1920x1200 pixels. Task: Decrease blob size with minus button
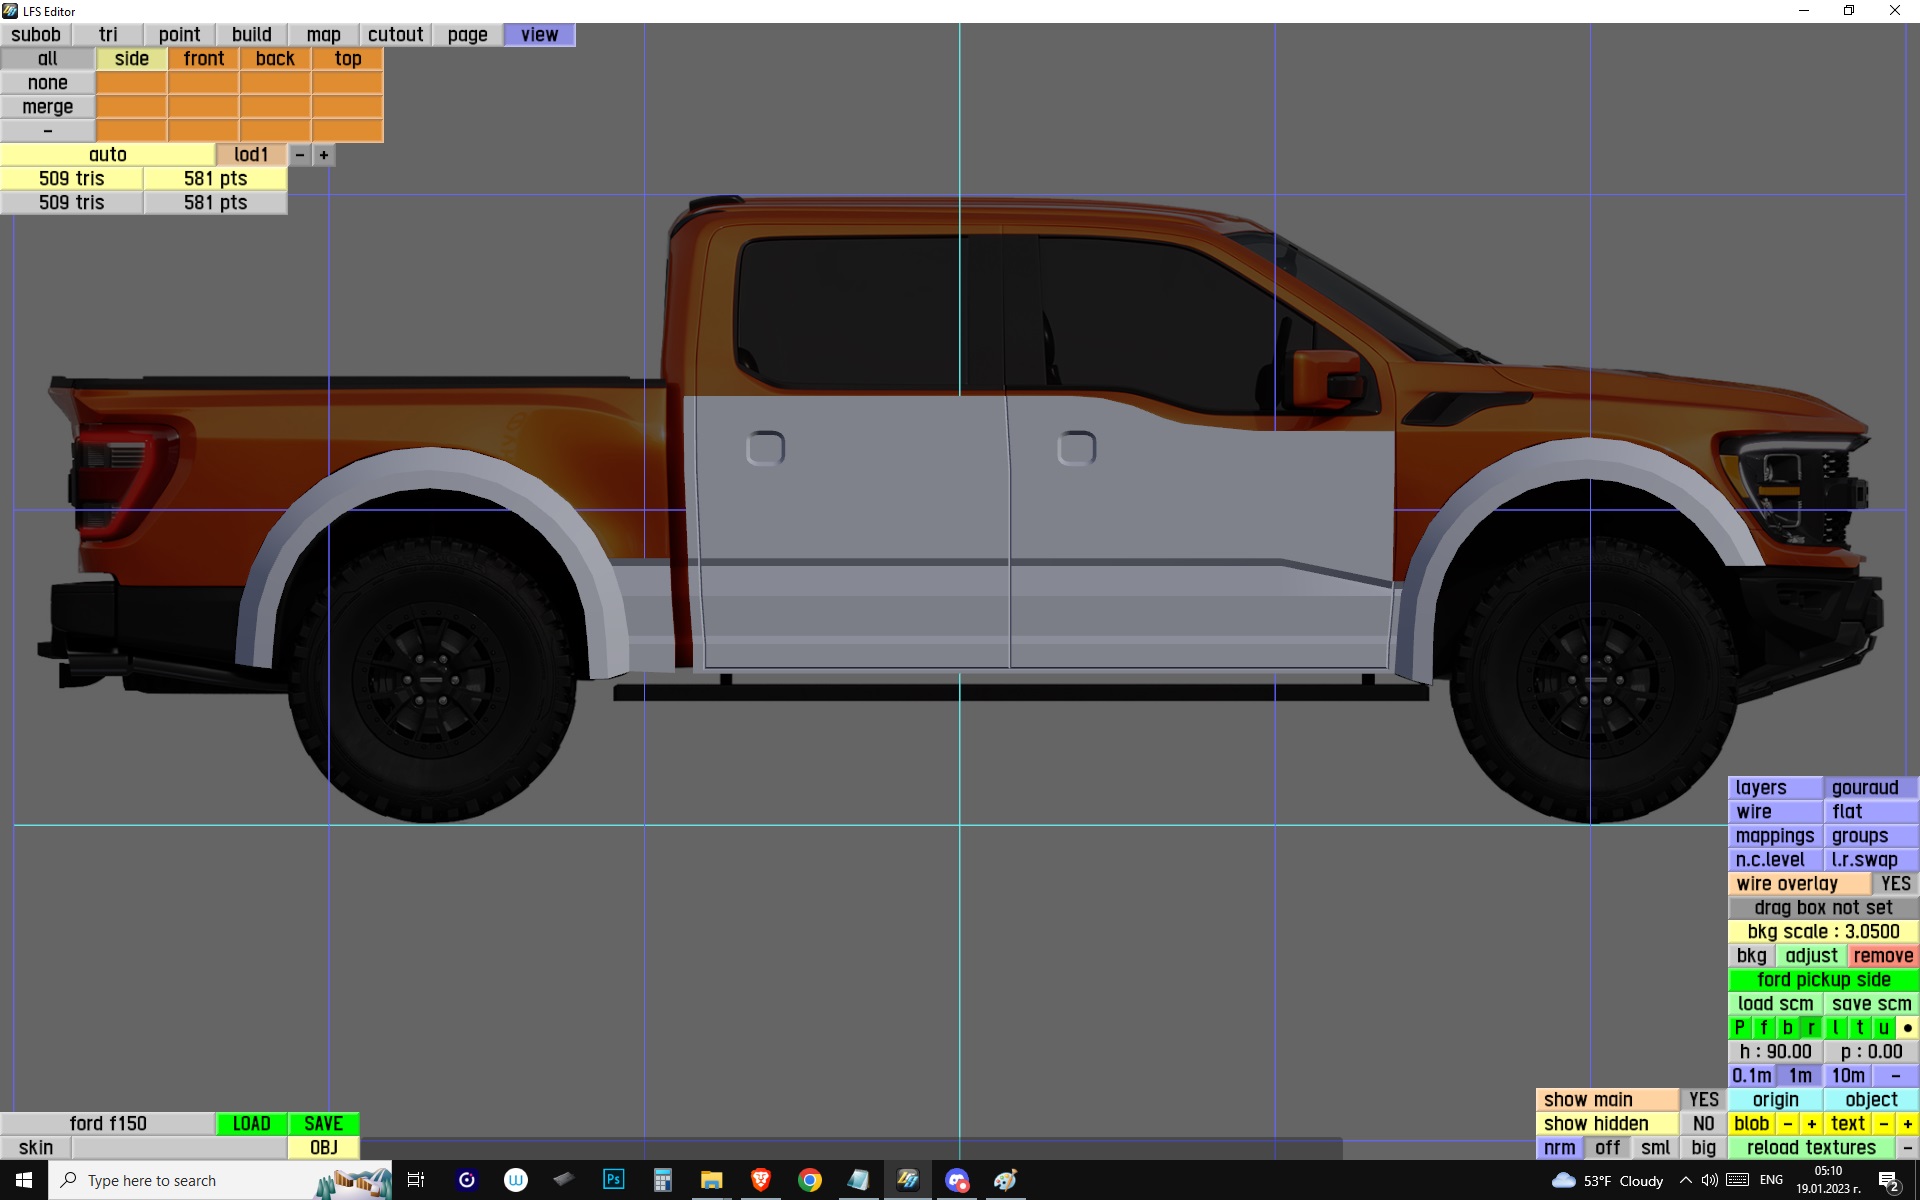1787,1124
